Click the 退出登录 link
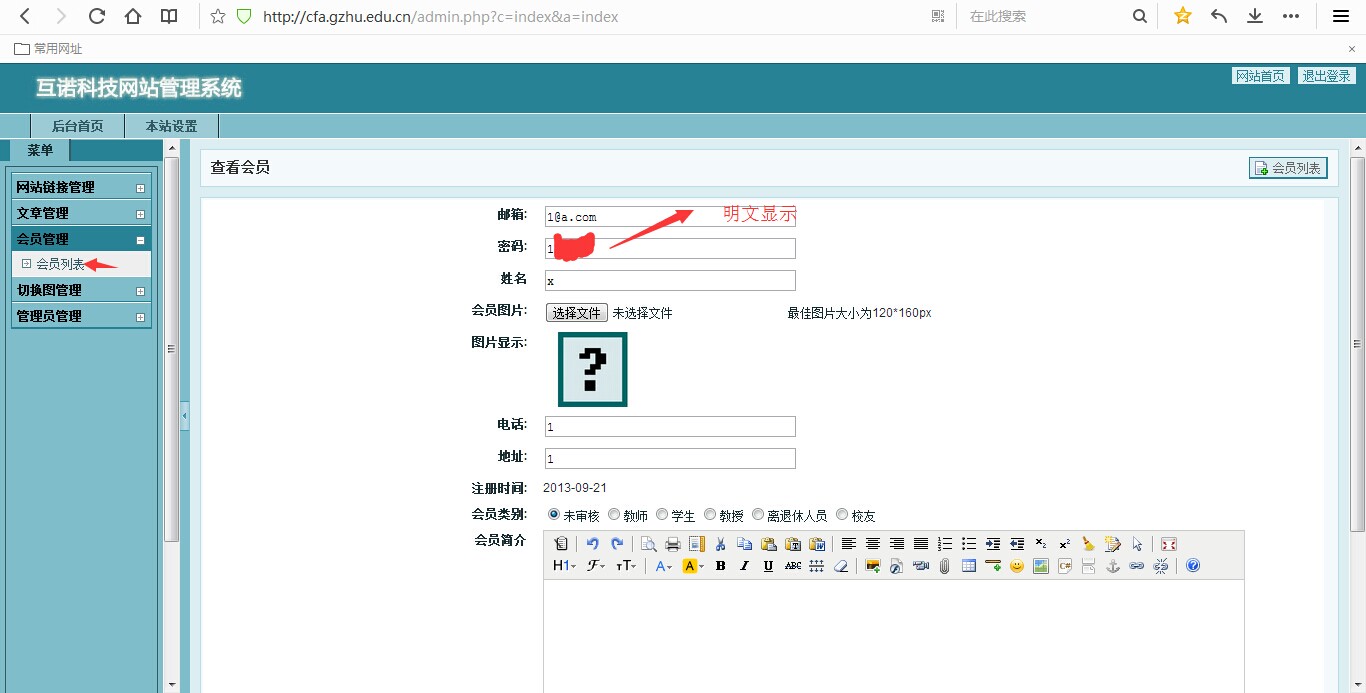 (1326, 76)
